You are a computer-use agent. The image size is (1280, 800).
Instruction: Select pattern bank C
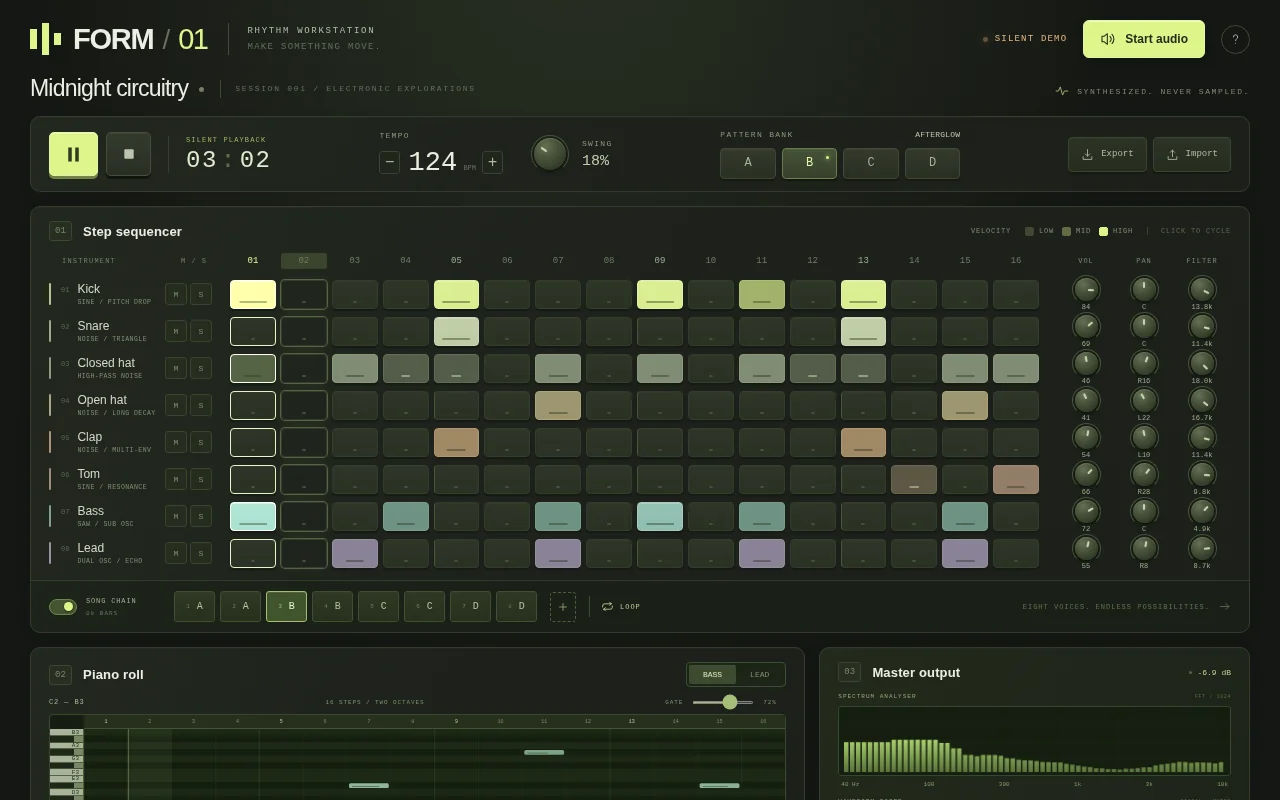click(x=871, y=163)
